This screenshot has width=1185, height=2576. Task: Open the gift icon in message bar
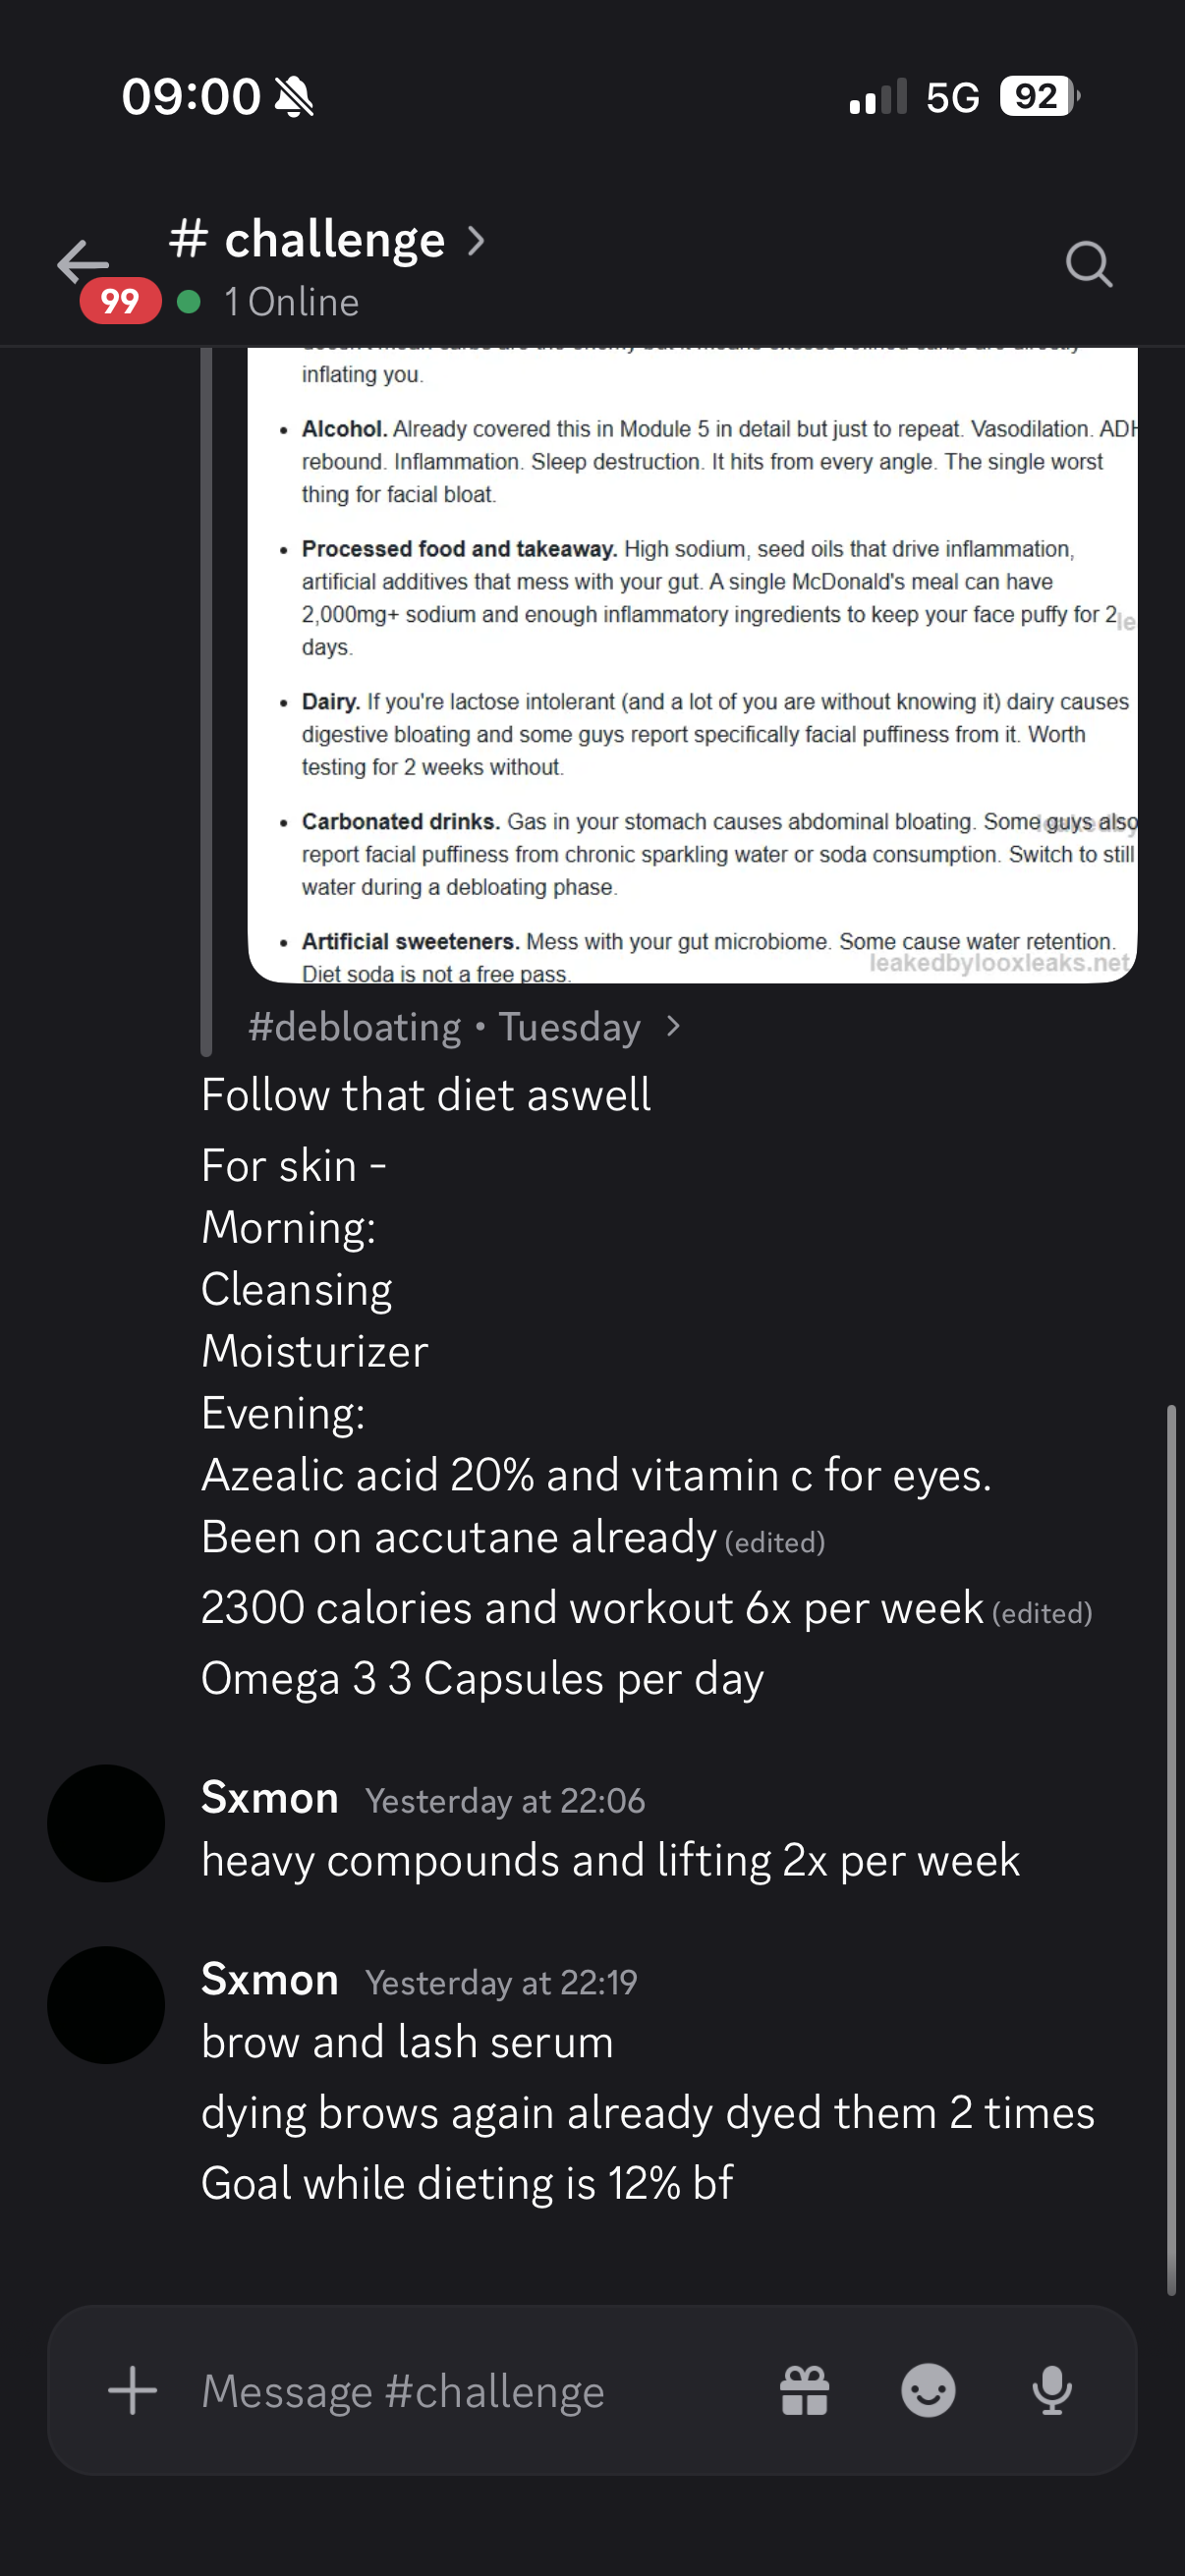(805, 2391)
